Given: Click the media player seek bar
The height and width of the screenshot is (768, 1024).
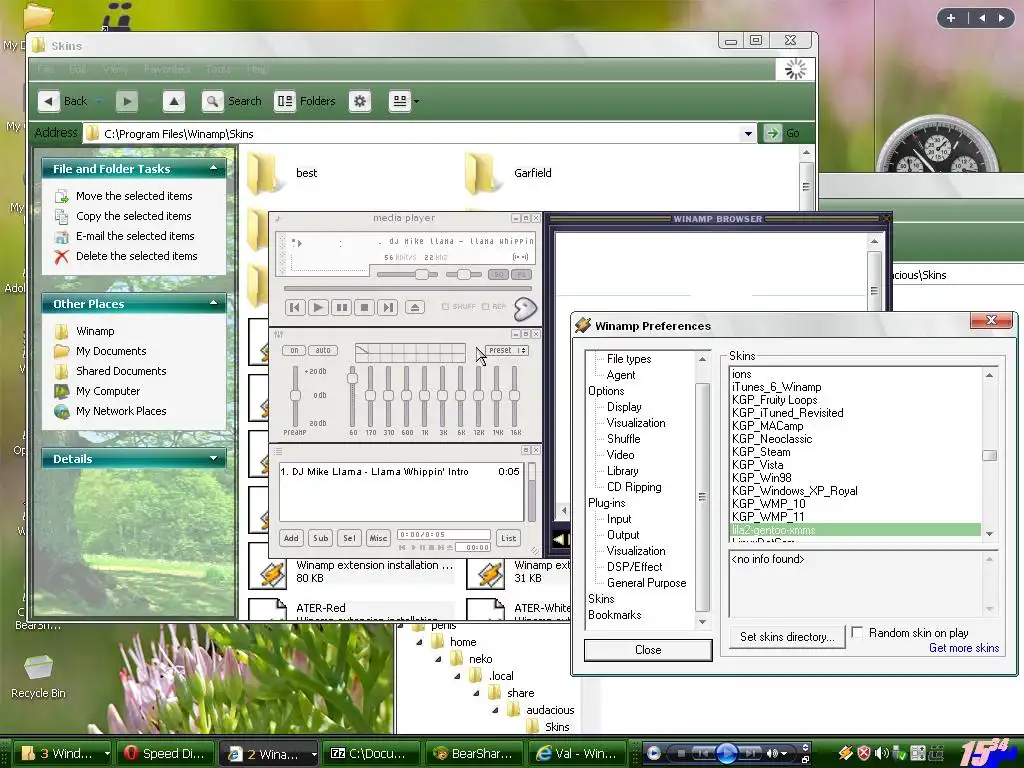Looking at the screenshot, I should click(x=408, y=288).
